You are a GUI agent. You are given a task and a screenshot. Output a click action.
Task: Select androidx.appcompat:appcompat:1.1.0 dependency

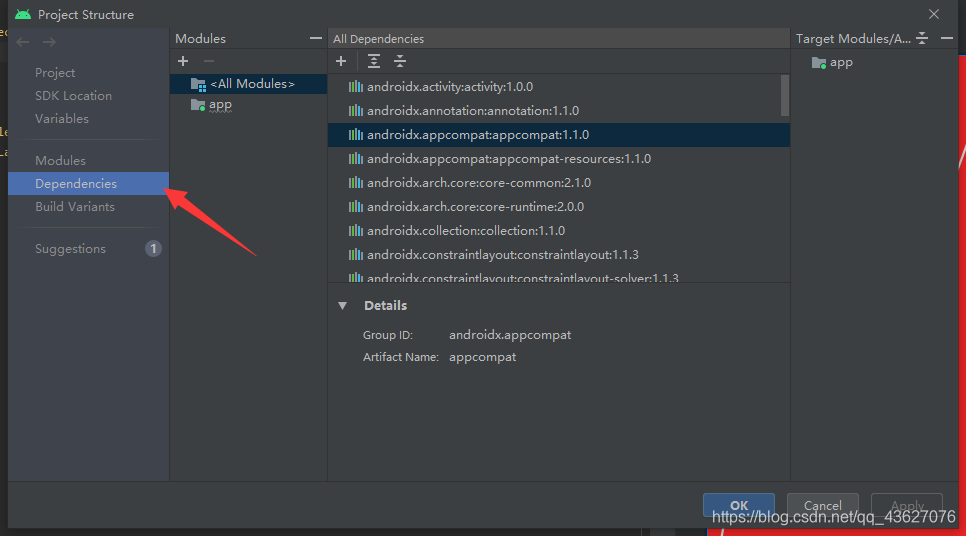[558, 135]
